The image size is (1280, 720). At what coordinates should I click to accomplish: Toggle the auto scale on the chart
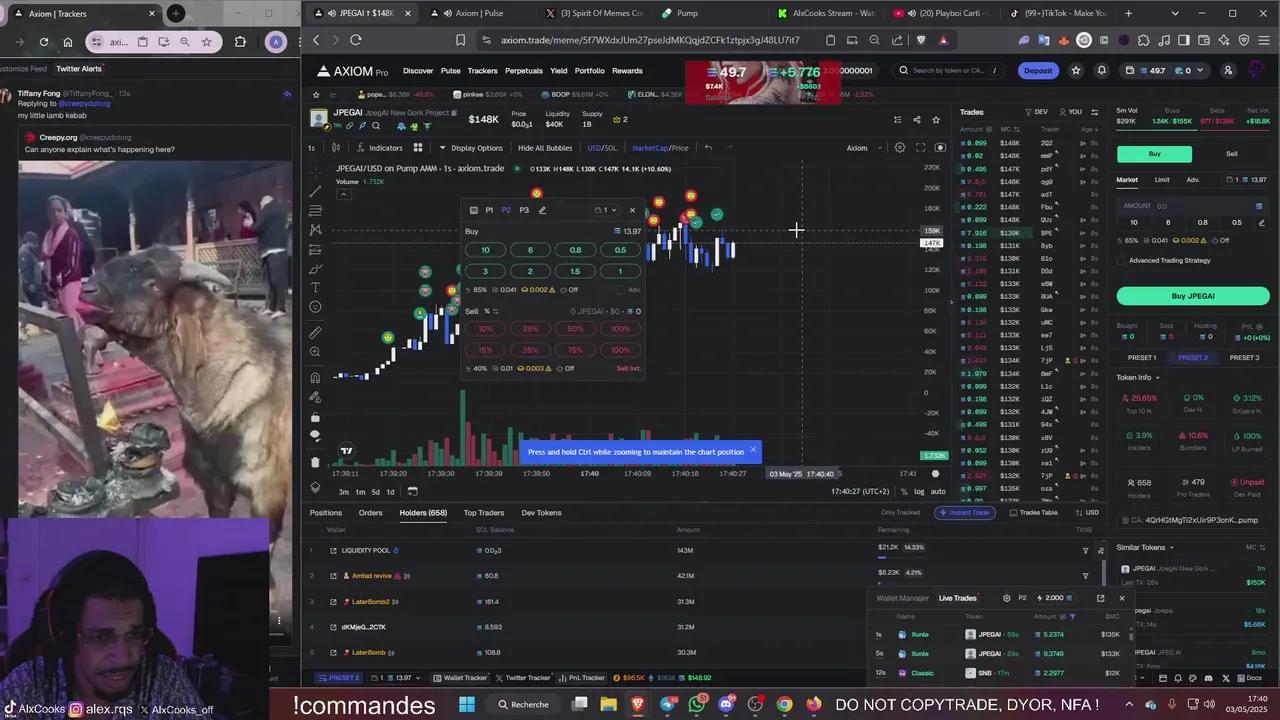tap(938, 491)
